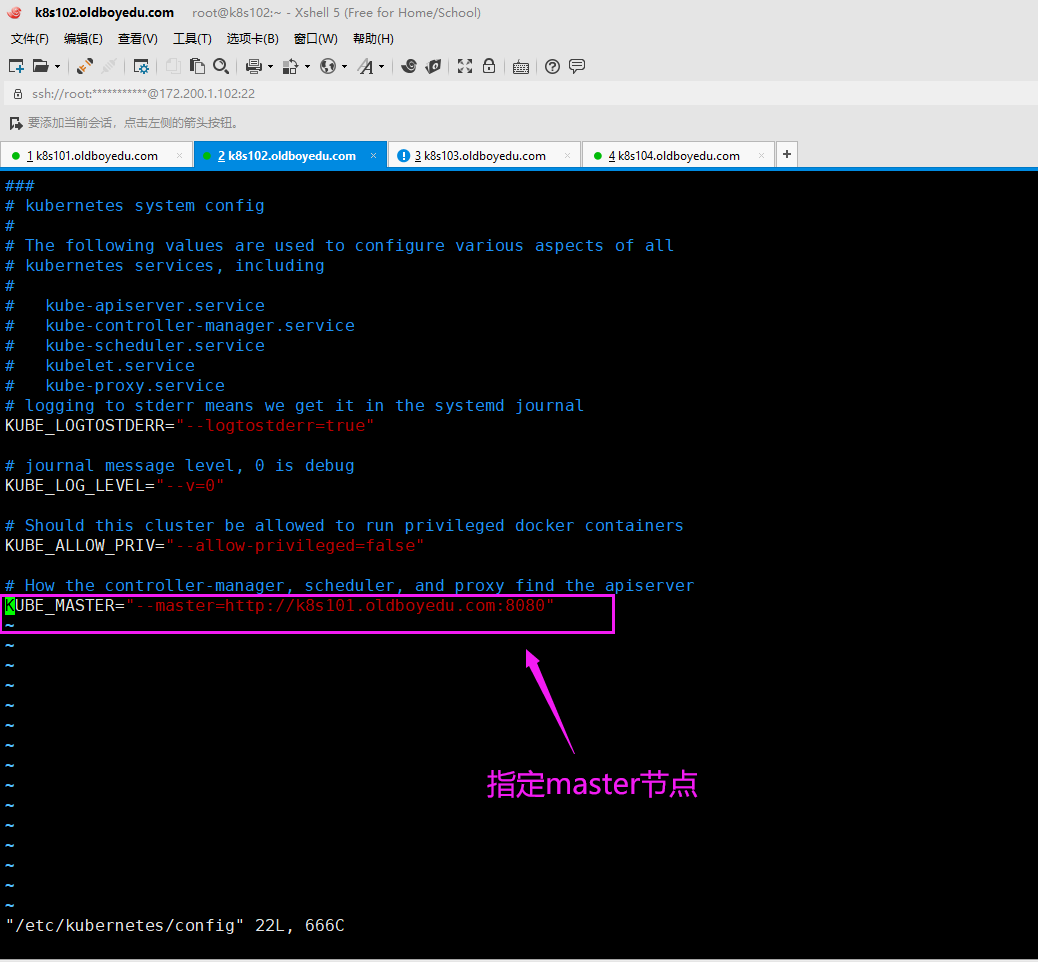Expand the Print dropdown arrow

[x=270, y=67]
